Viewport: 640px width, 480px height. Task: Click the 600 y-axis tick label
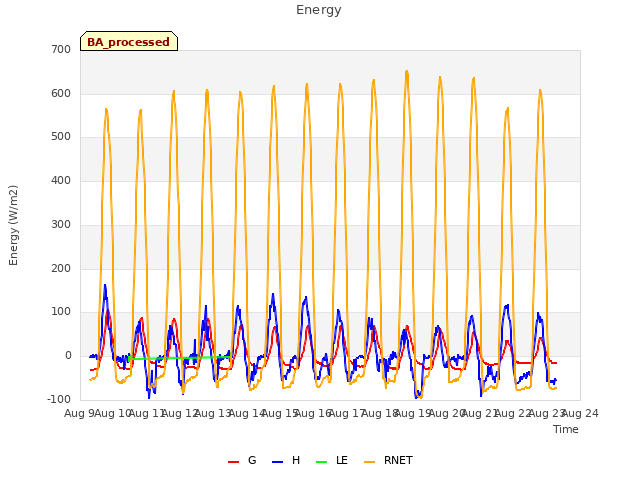pos(61,93)
